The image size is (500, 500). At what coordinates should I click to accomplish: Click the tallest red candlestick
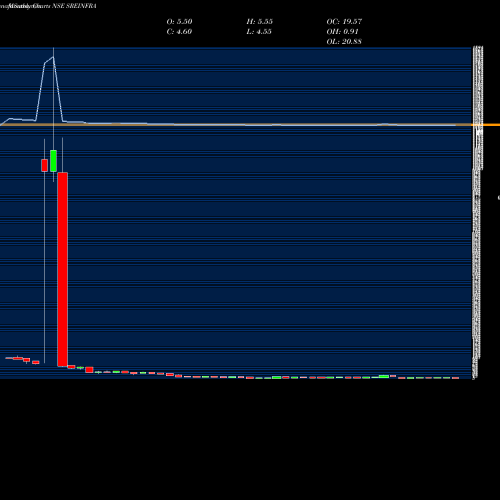pyautogui.click(x=62, y=269)
